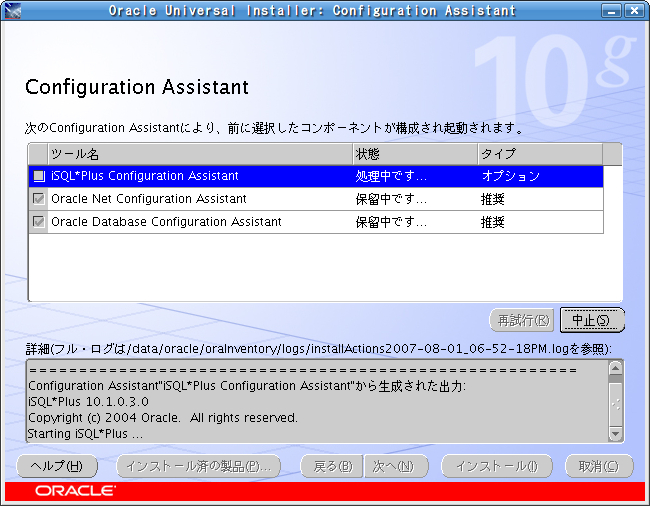Click the インストール(I) install button
Screen dimensions: 650x506
[x=497, y=466]
